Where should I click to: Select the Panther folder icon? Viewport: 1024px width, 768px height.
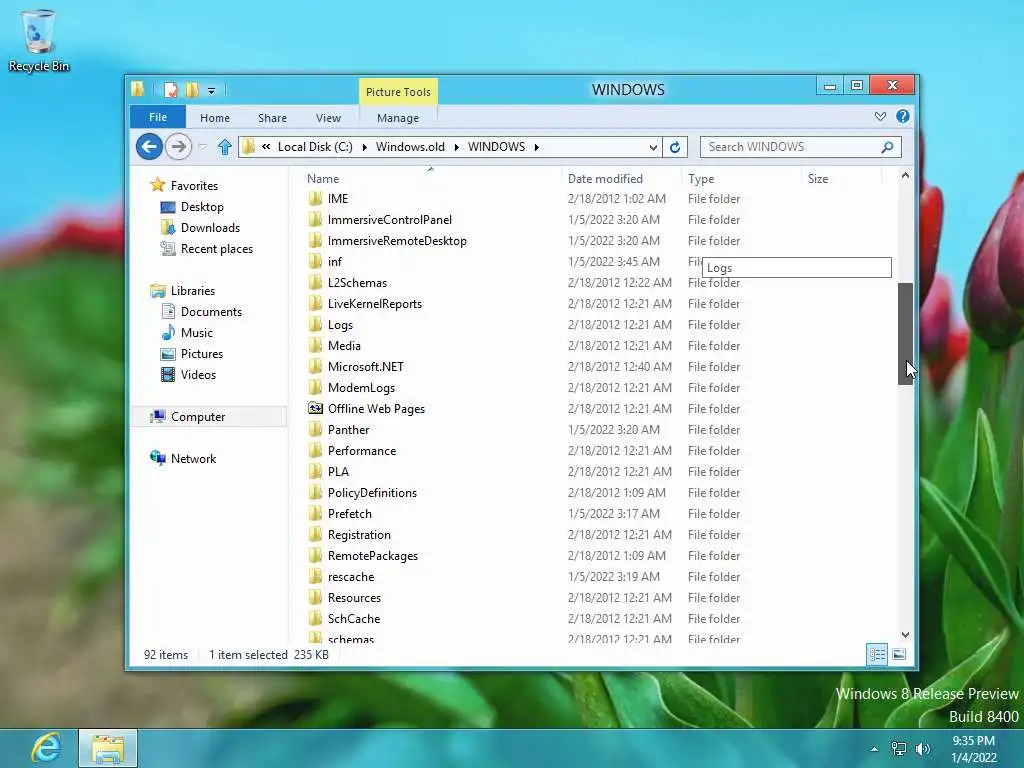tap(315, 429)
